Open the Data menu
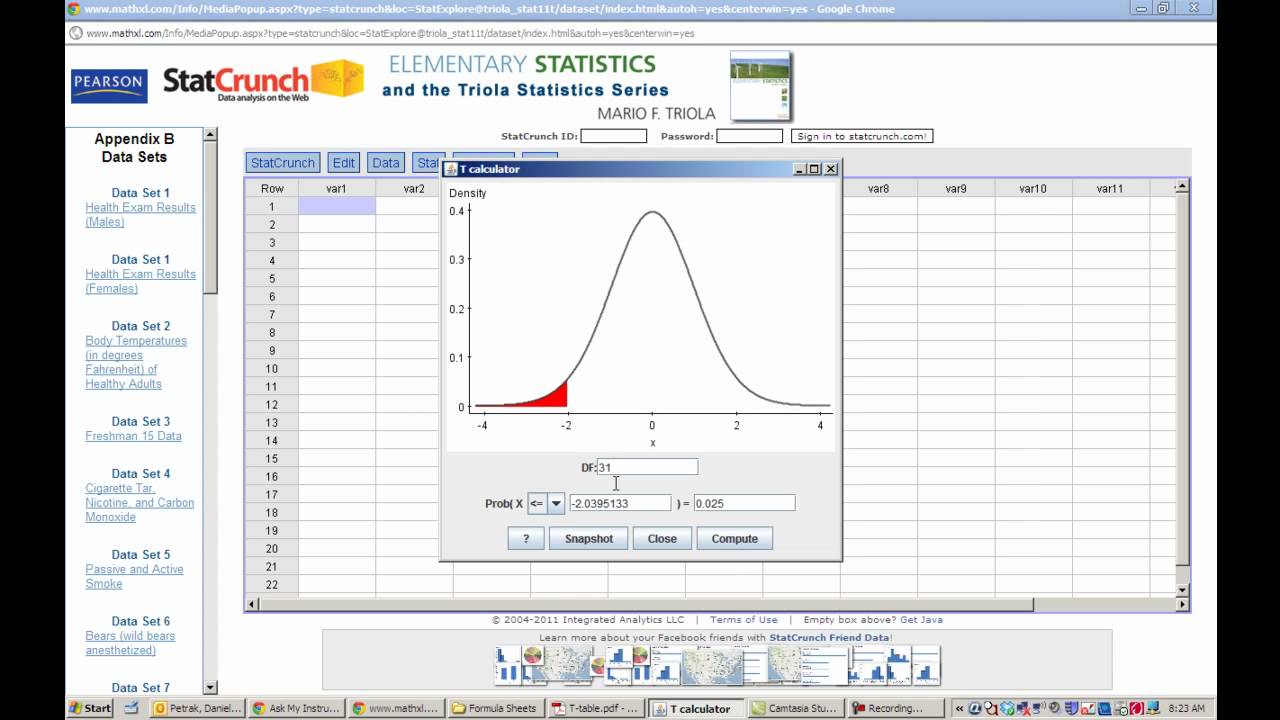This screenshot has width=1280, height=720. coord(386,163)
